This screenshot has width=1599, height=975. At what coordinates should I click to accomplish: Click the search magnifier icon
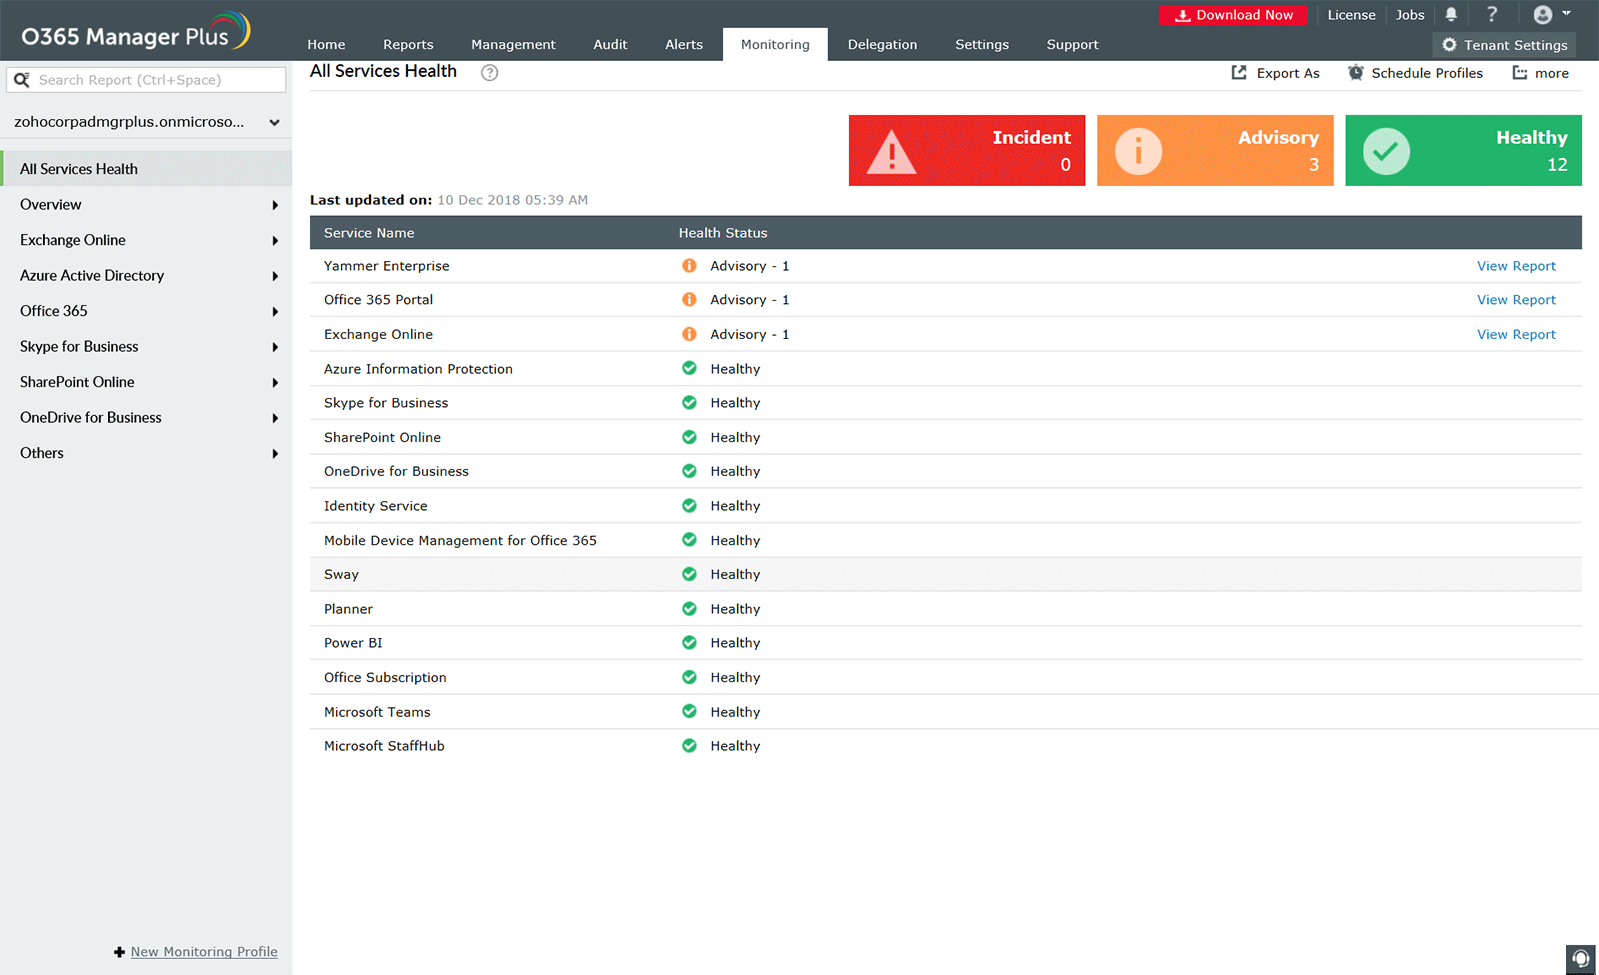21,80
